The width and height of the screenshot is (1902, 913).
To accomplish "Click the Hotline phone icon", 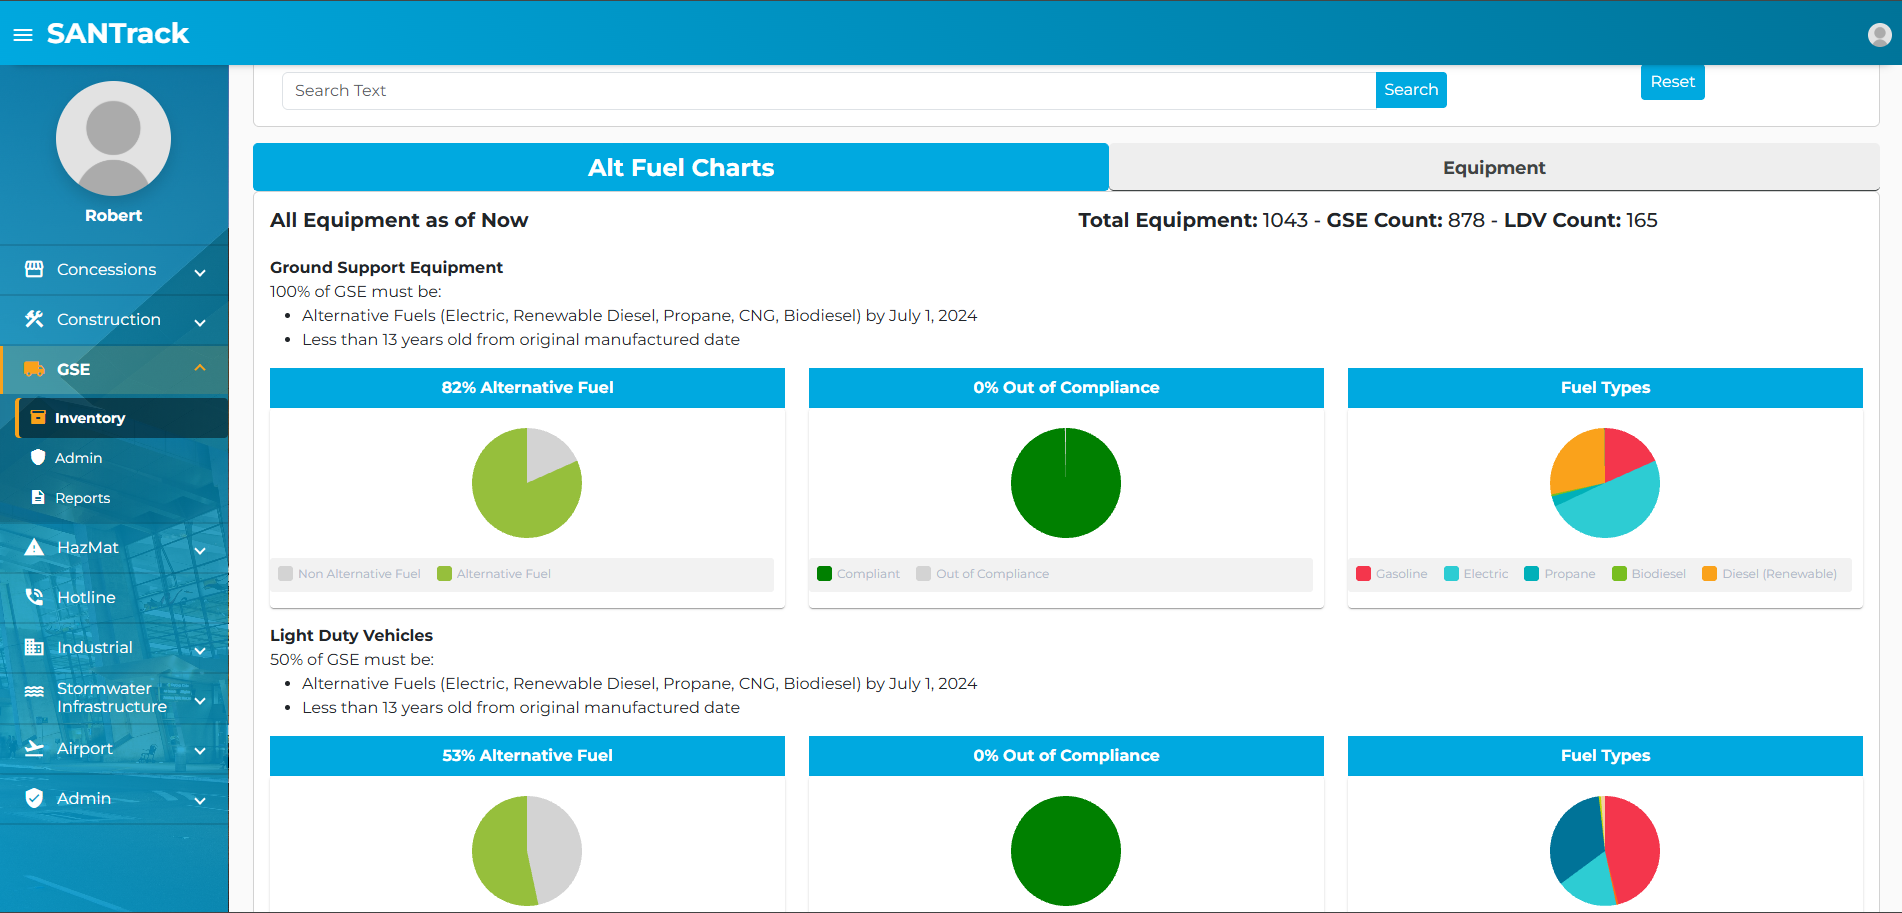I will 34,597.
